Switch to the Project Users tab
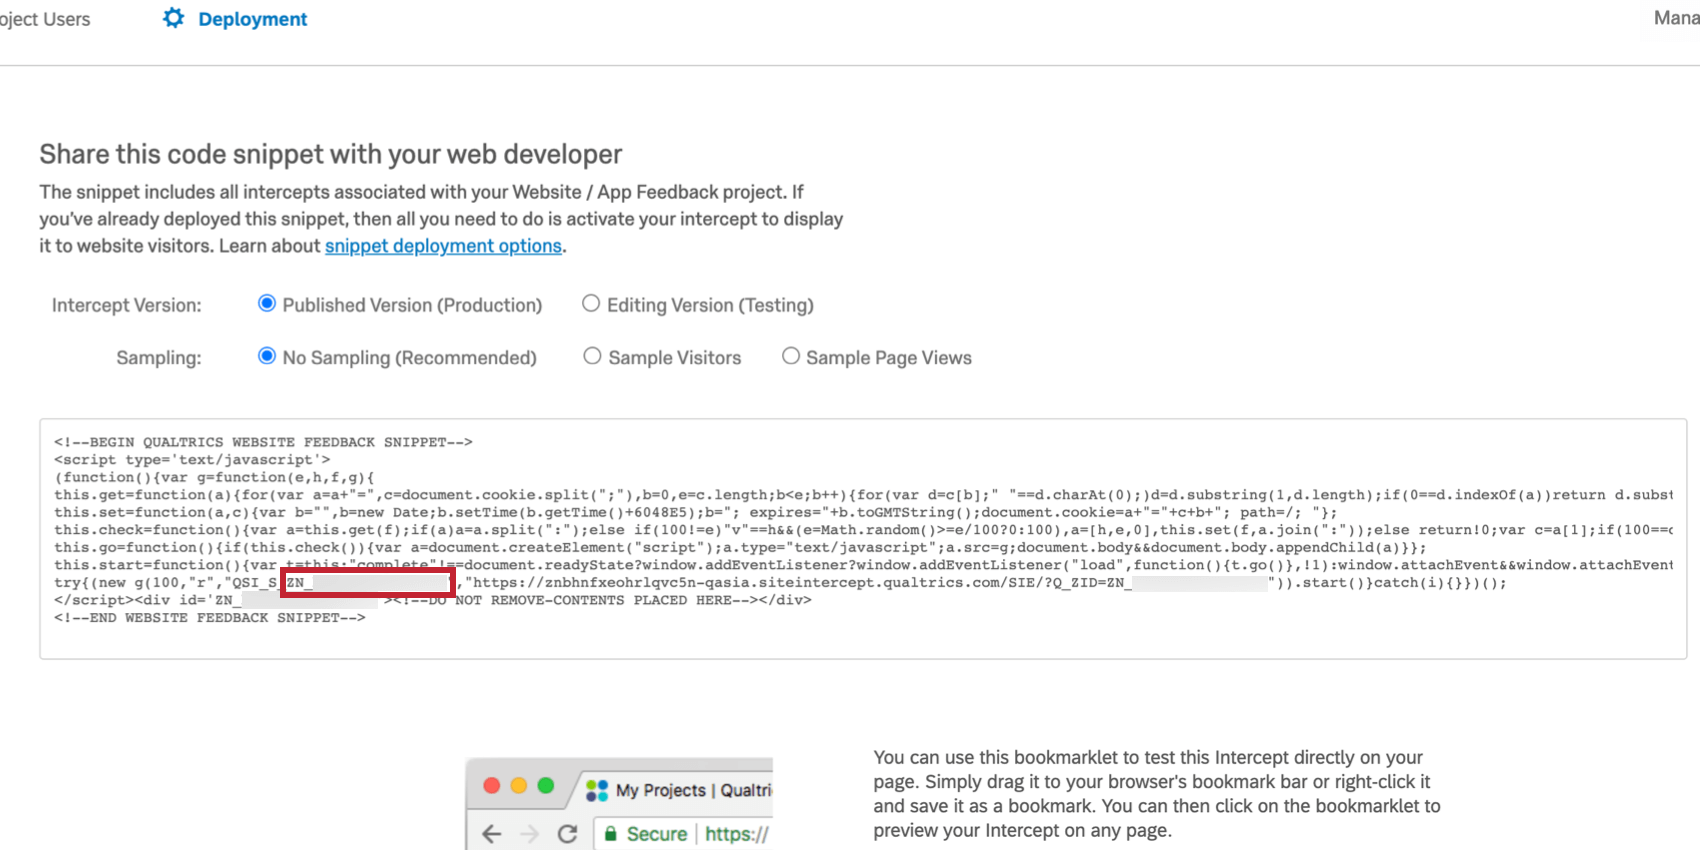The image size is (1700, 850). tap(45, 19)
